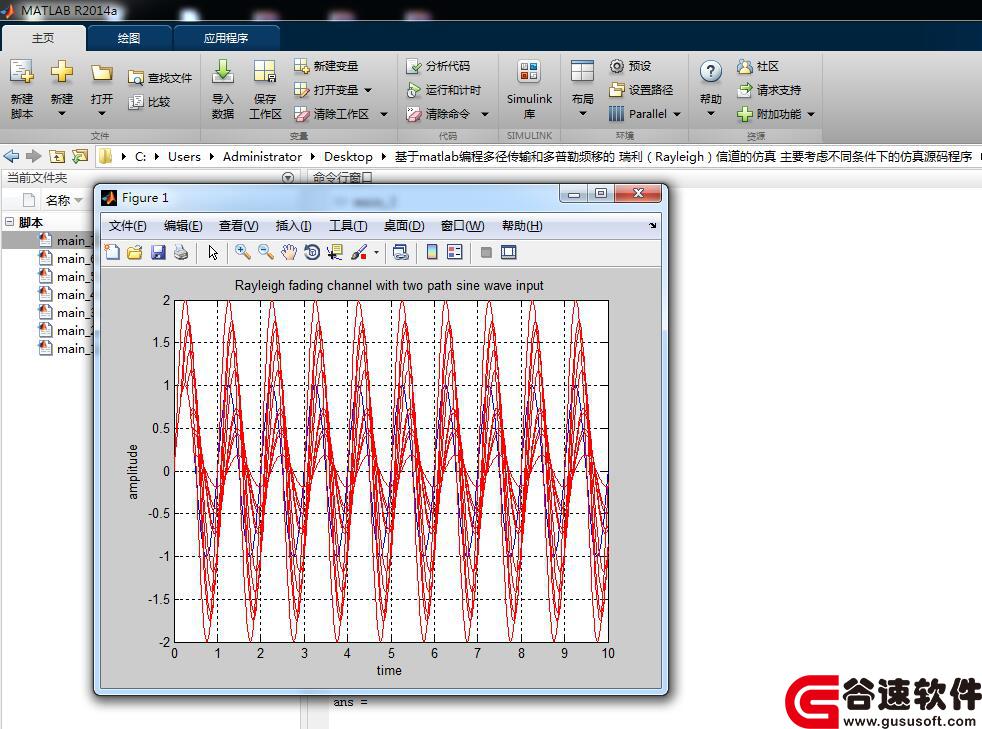Click the browse-for-folder icon in address bar
982x729 pixels.
pyautogui.click(x=80, y=156)
